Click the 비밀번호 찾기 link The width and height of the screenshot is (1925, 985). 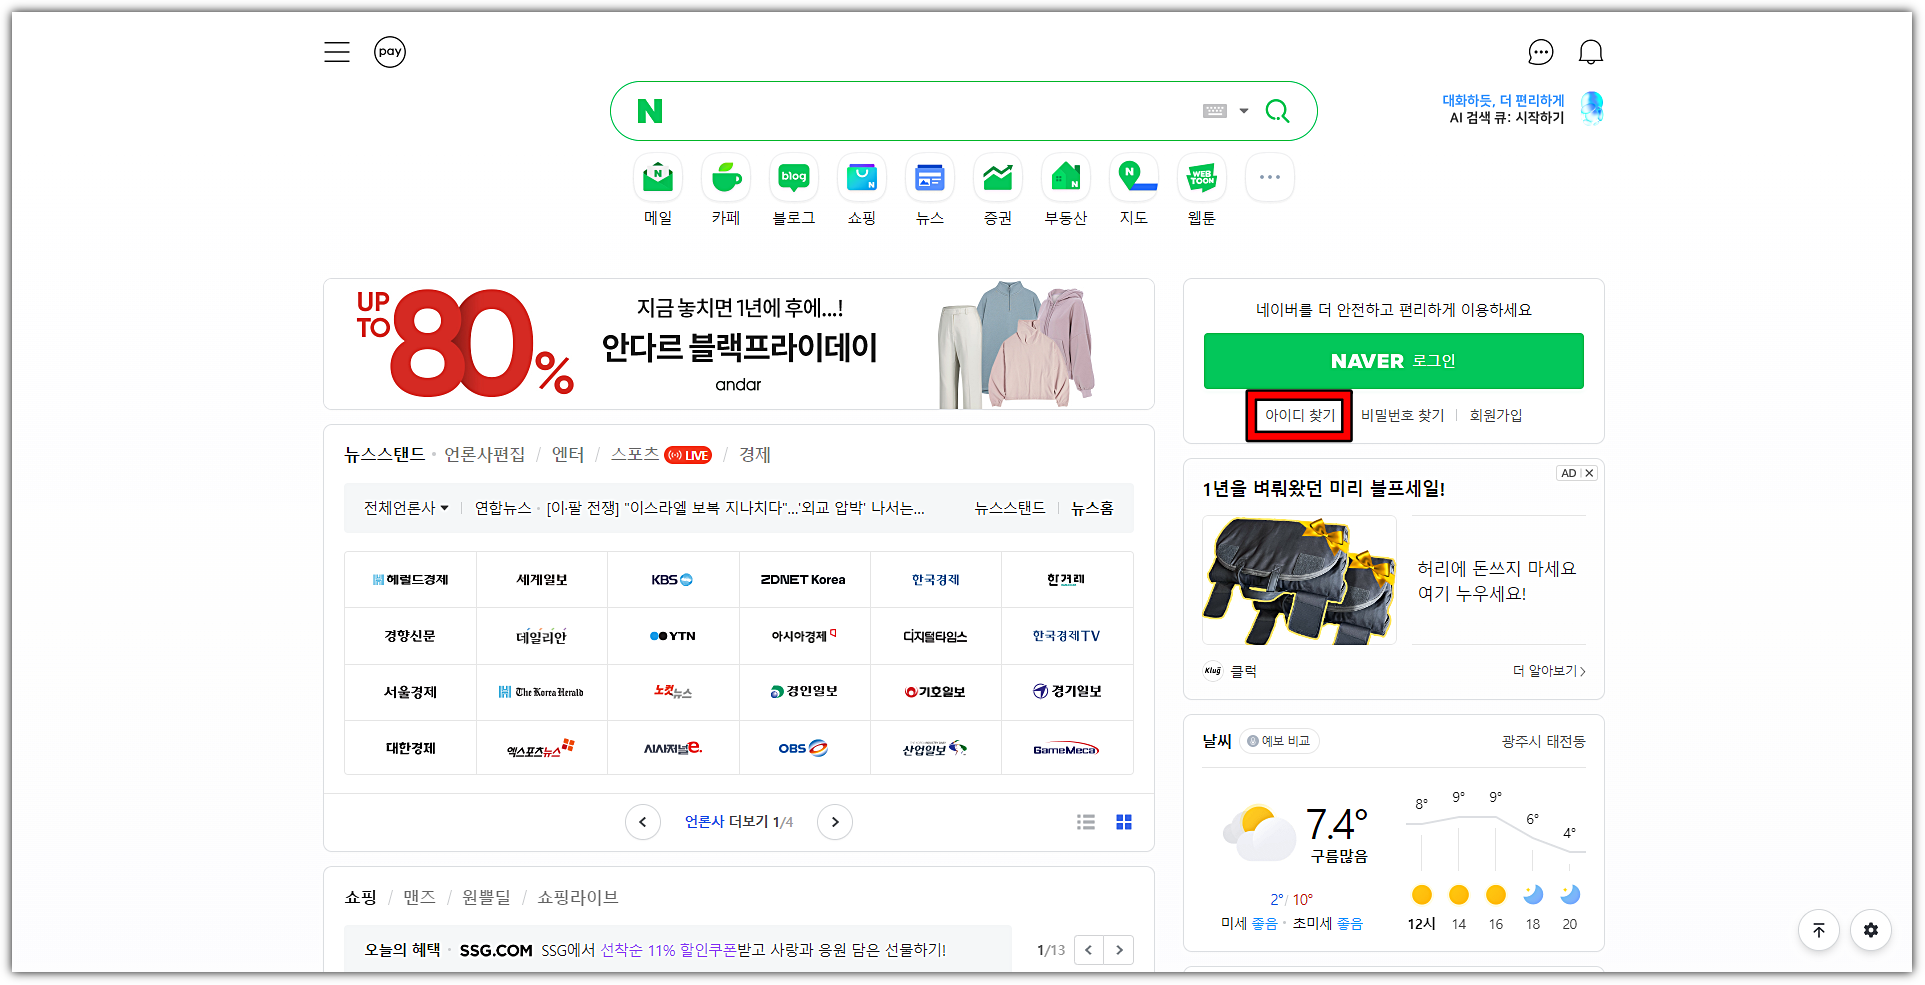pos(1403,415)
